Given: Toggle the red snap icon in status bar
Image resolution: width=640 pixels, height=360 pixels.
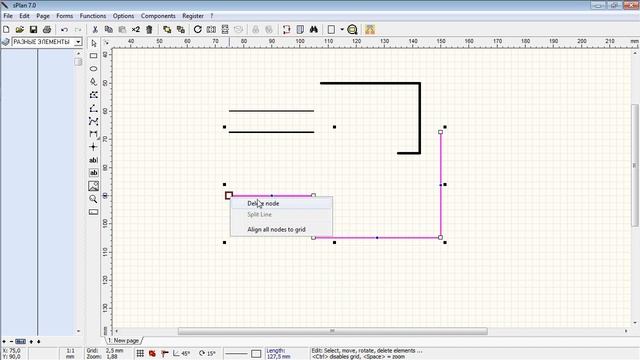Looking at the screenshot, I should 152,353.
